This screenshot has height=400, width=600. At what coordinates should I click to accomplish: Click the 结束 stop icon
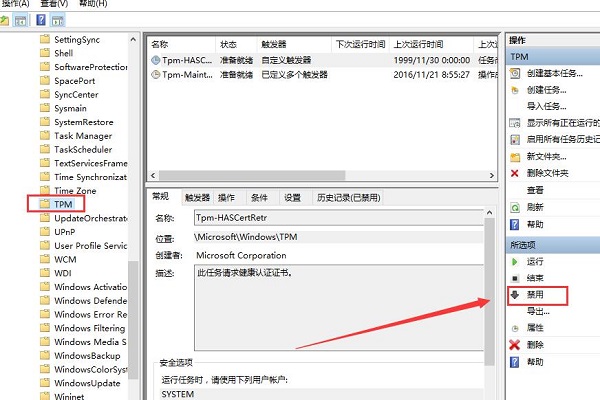click(x=515, y=278)
